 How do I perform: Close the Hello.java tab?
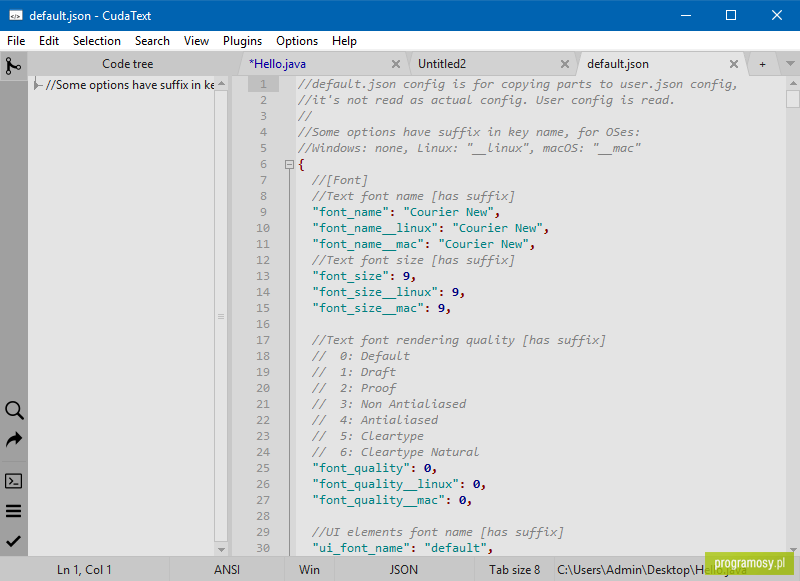[395, 64]
